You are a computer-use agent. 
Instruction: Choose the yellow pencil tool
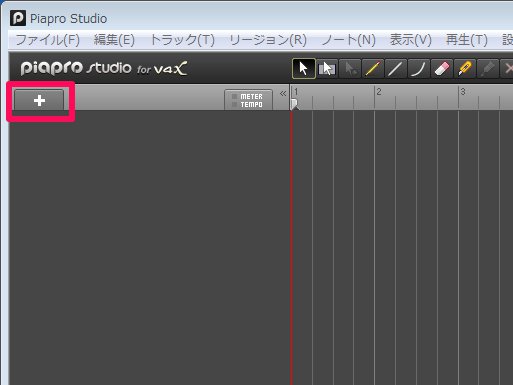click(x=373, y=69)
